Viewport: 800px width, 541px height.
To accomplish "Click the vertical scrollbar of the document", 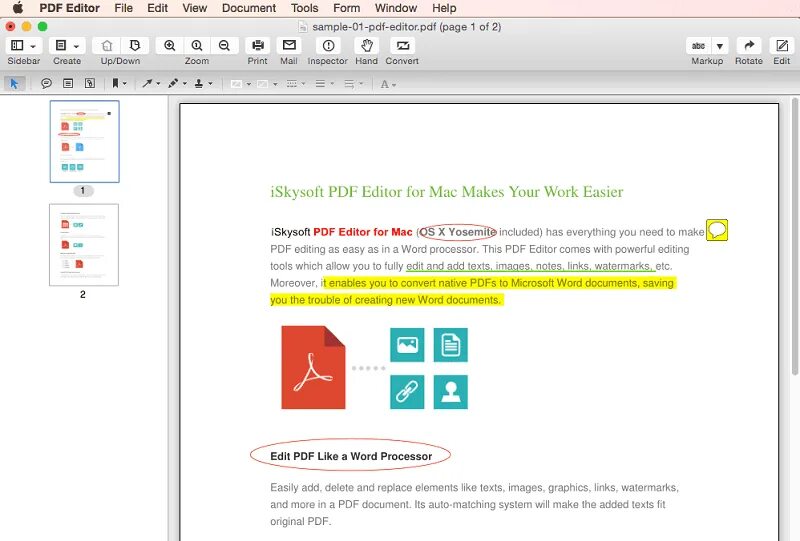I will coord(795,237).
